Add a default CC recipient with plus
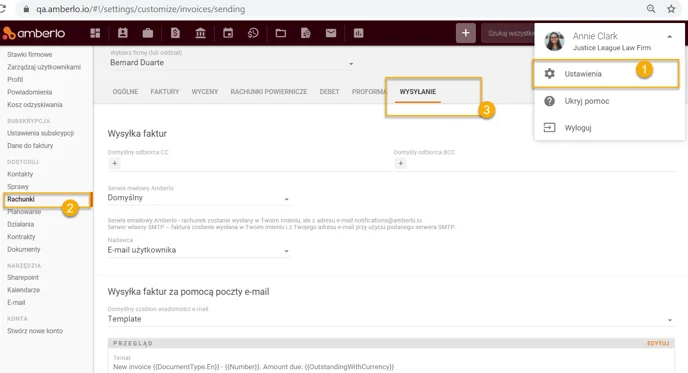This screenshot has height=373, width=688. coord(115,163)
